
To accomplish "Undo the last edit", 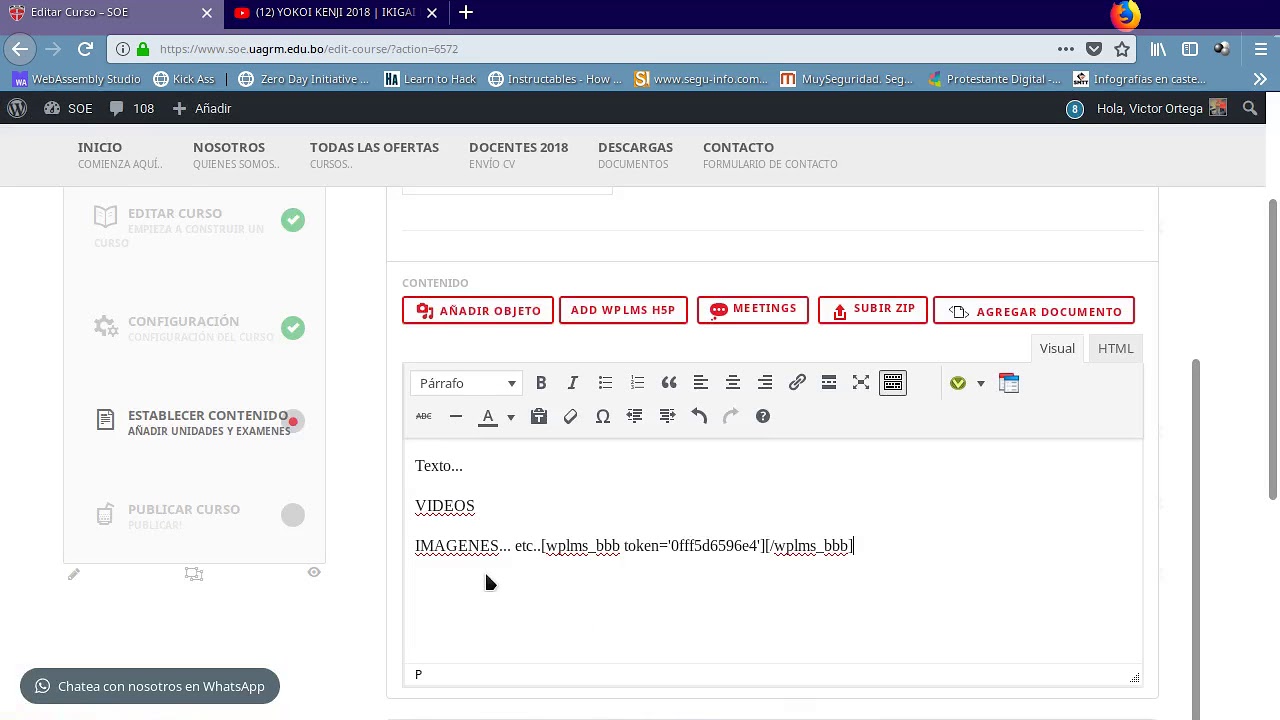I will [699, 416].
